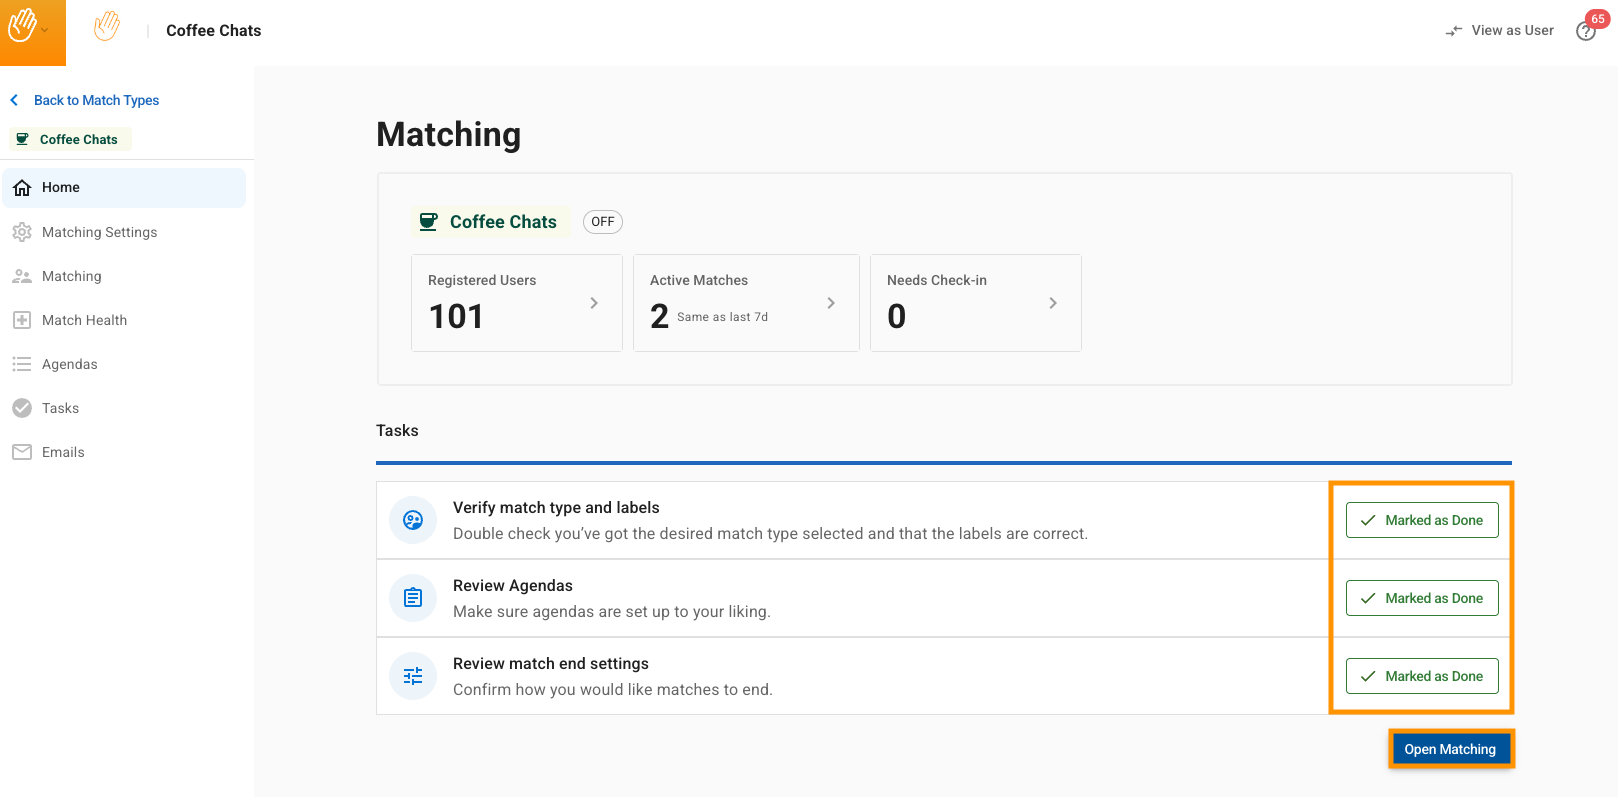Click the help icon with 65 badge
The image size is (1618, 797).
tap(1586, 31)
